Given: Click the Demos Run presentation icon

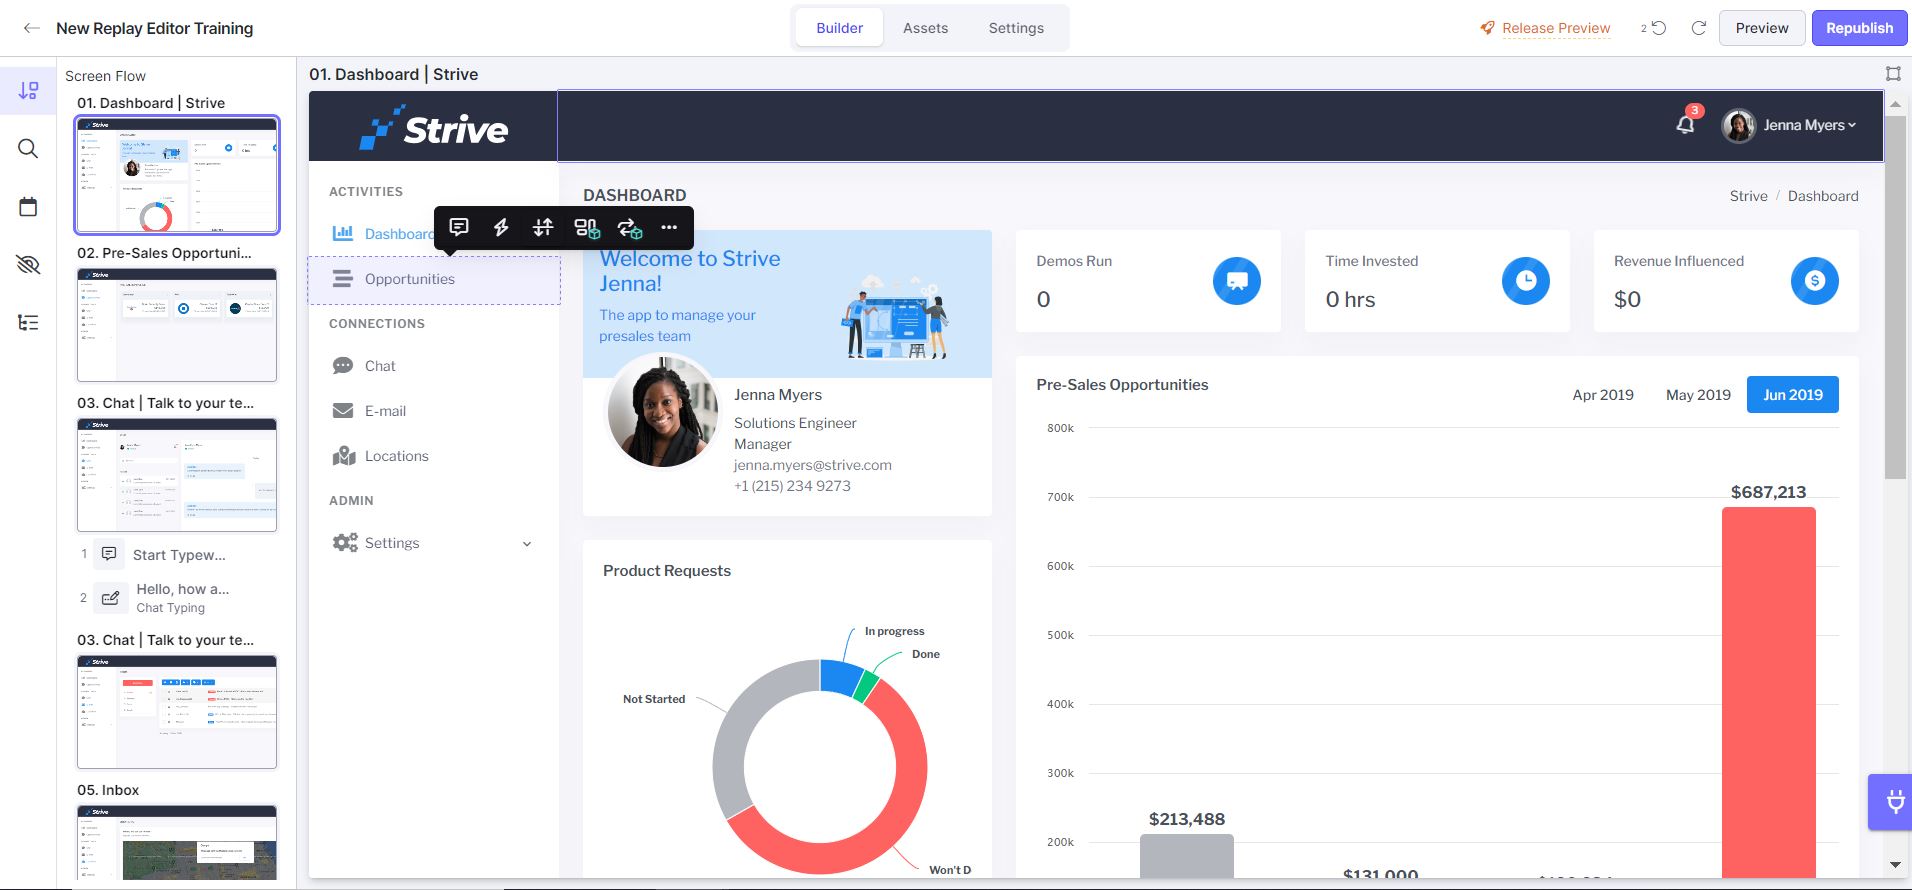Looking at the screenshot, I should point(1237,281).
